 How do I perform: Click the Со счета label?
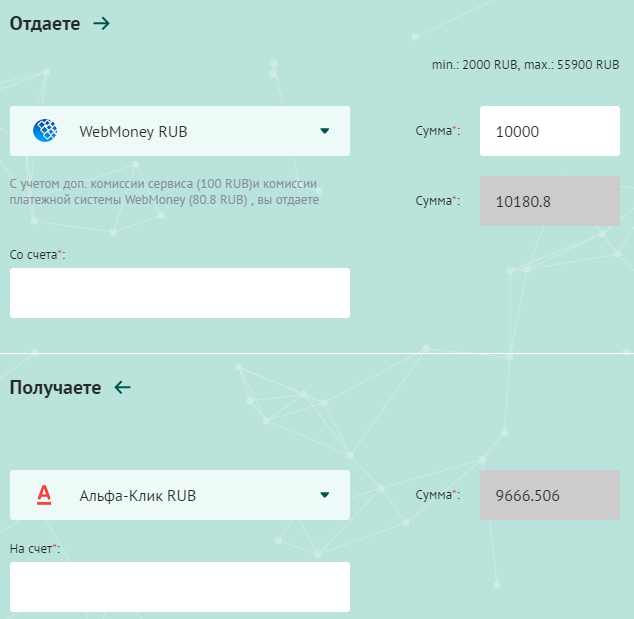click(37, 255)
